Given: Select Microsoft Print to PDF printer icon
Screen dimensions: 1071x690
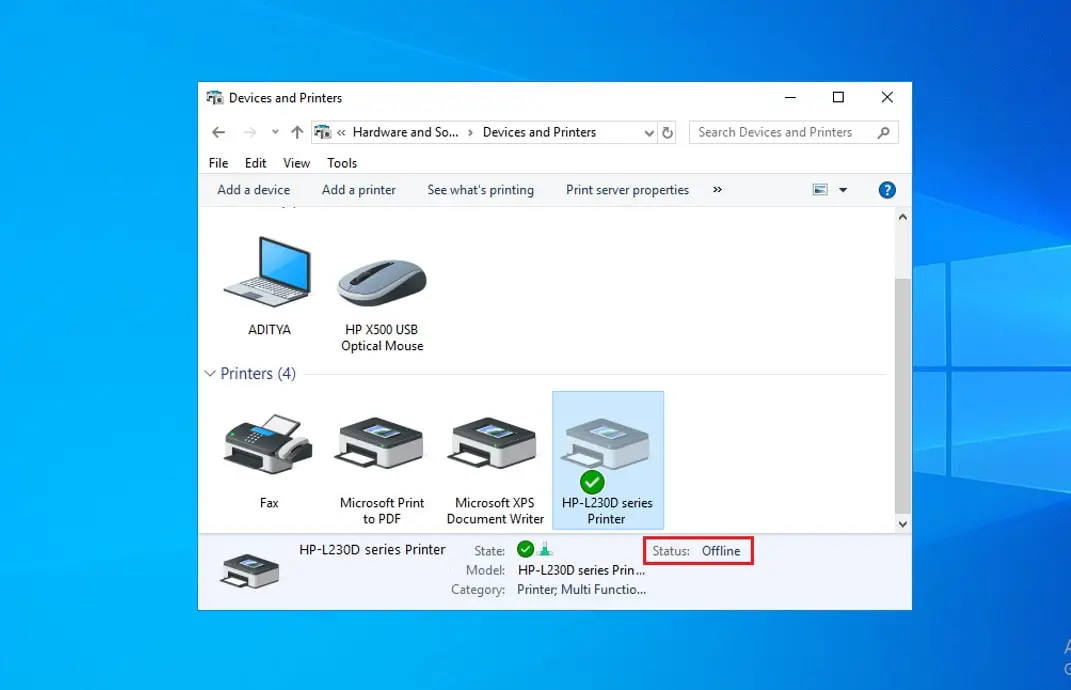Looking at the screenshot, I should (381, 443).
